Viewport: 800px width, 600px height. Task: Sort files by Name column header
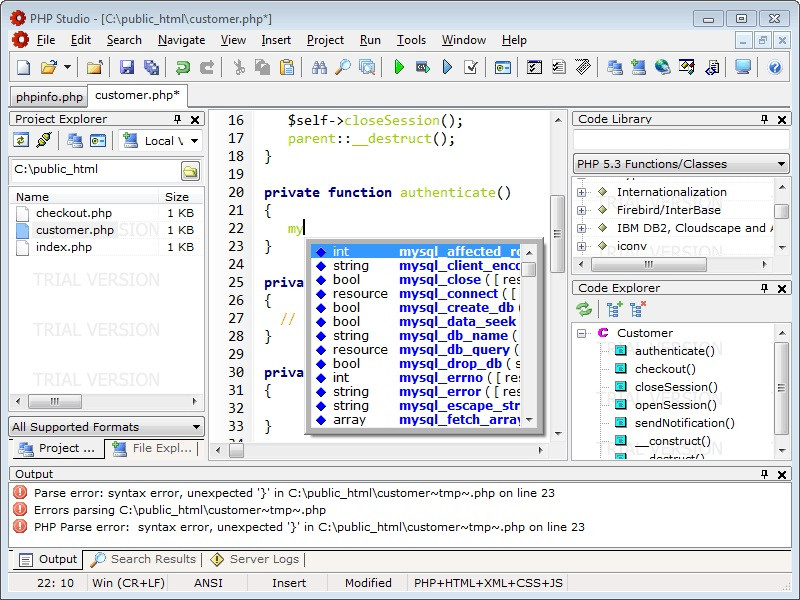point(84,196)
